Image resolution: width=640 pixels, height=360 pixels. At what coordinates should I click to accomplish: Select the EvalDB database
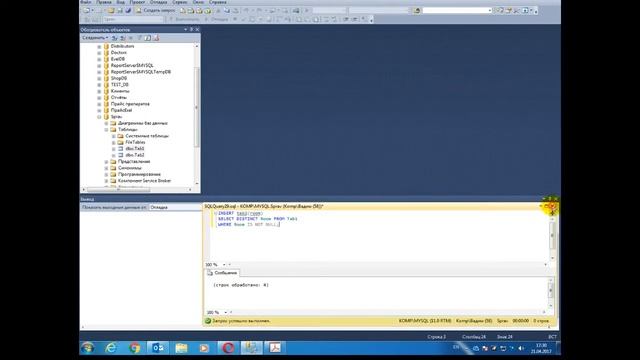118,59
